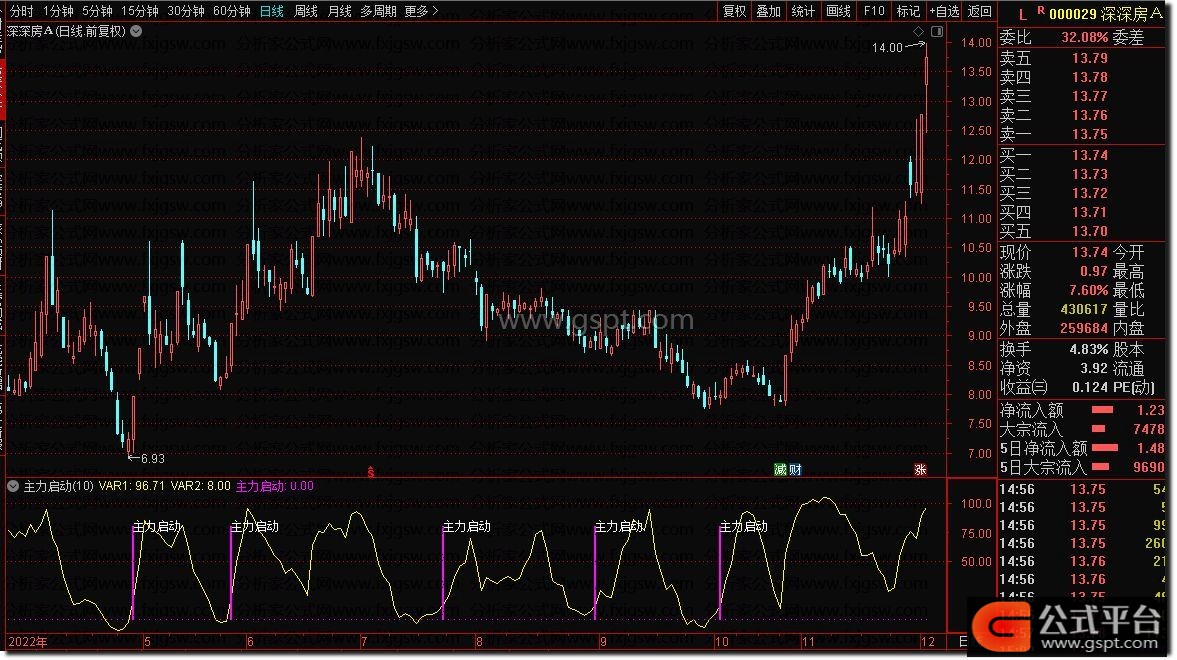Click the 净流入额 row
The width and height of the screenshot is (1177, 660).
click(x=1082, y=411)
